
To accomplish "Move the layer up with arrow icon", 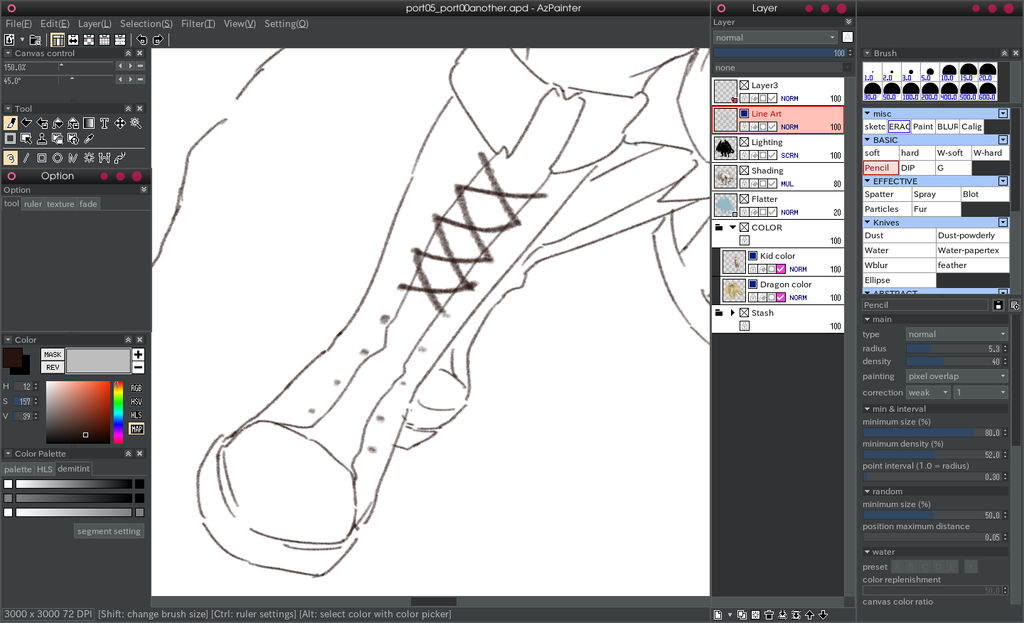I will click(810, 615).
